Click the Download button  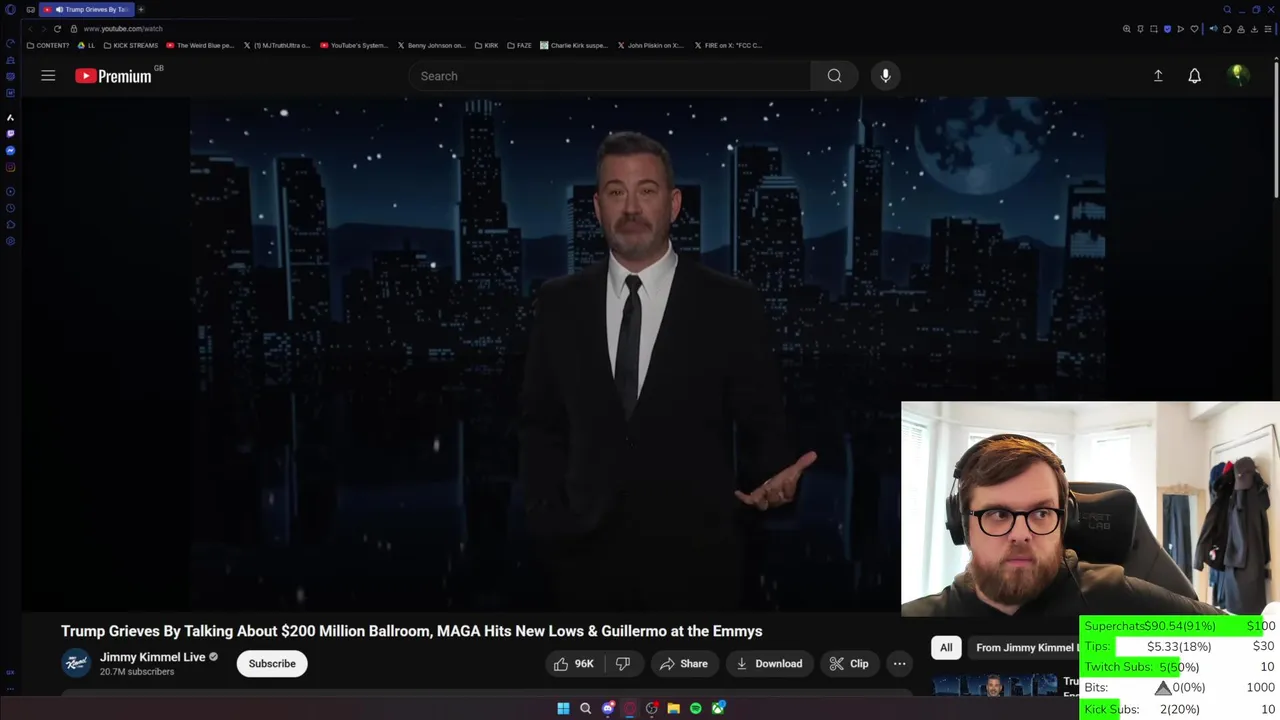click(x=769, y=664)
